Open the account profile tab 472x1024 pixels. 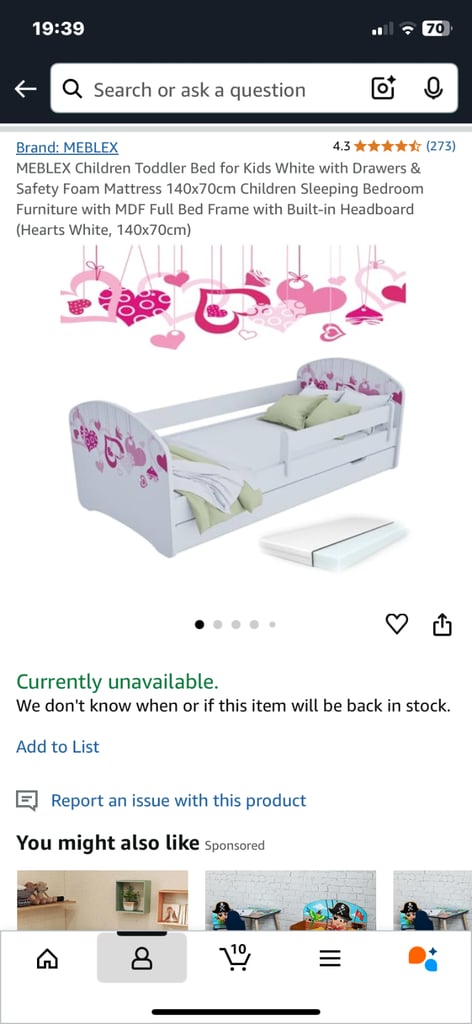point(142,957)
